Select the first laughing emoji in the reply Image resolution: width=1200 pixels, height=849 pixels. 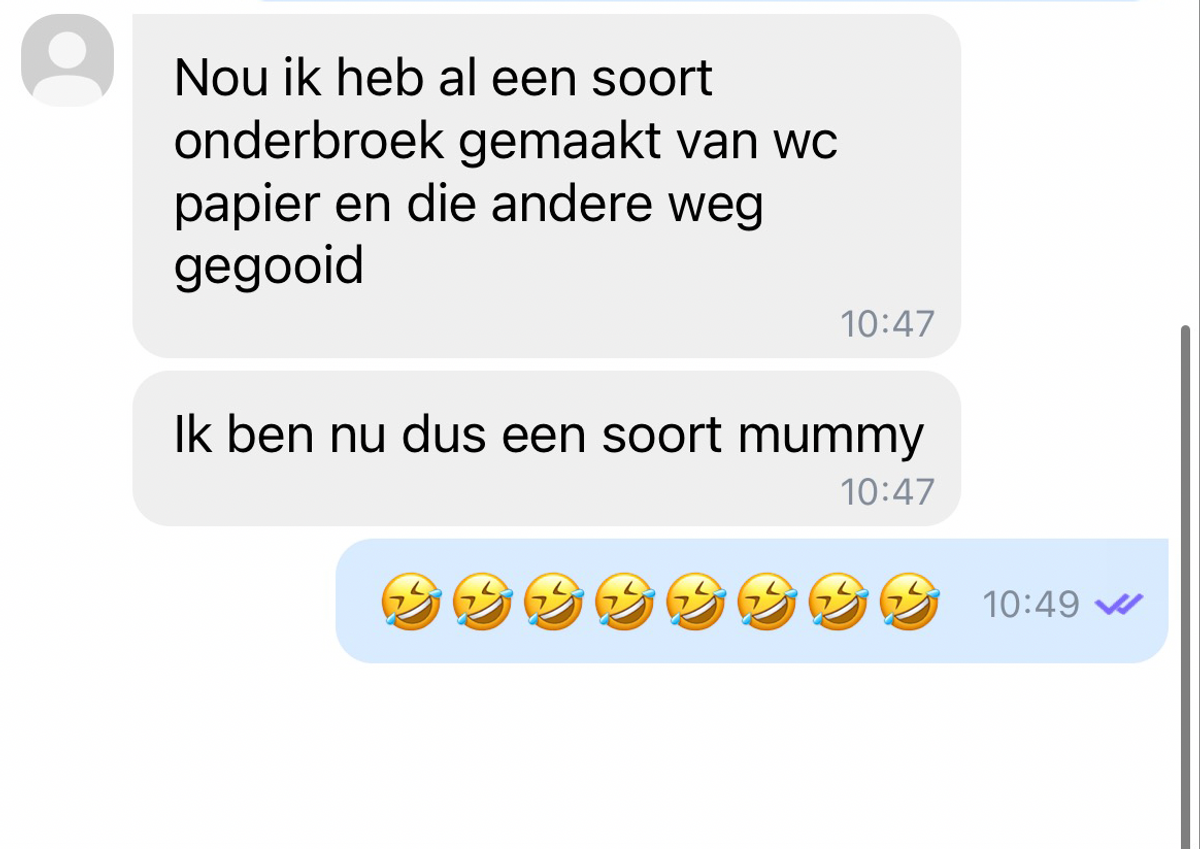coord(410,602)
